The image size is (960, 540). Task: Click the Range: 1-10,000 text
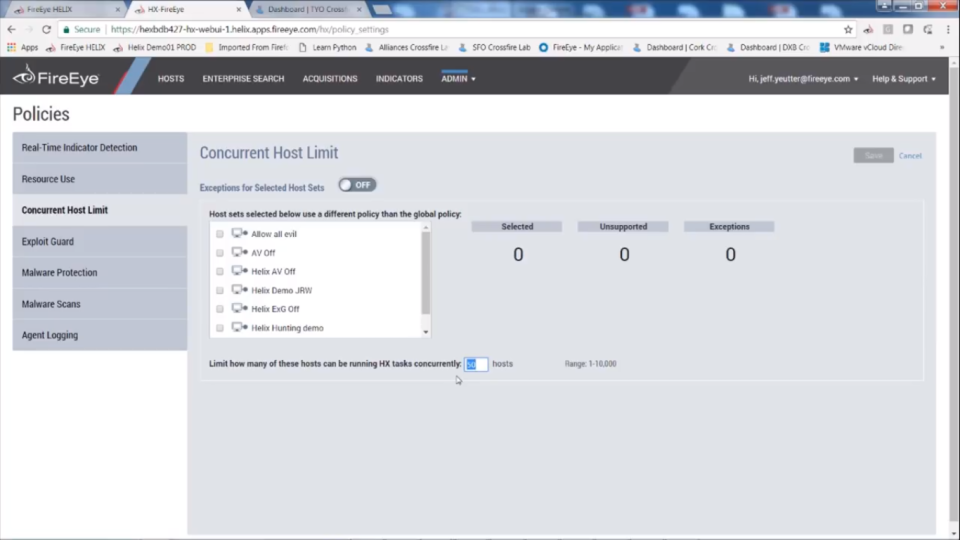(x=590, y=364)
